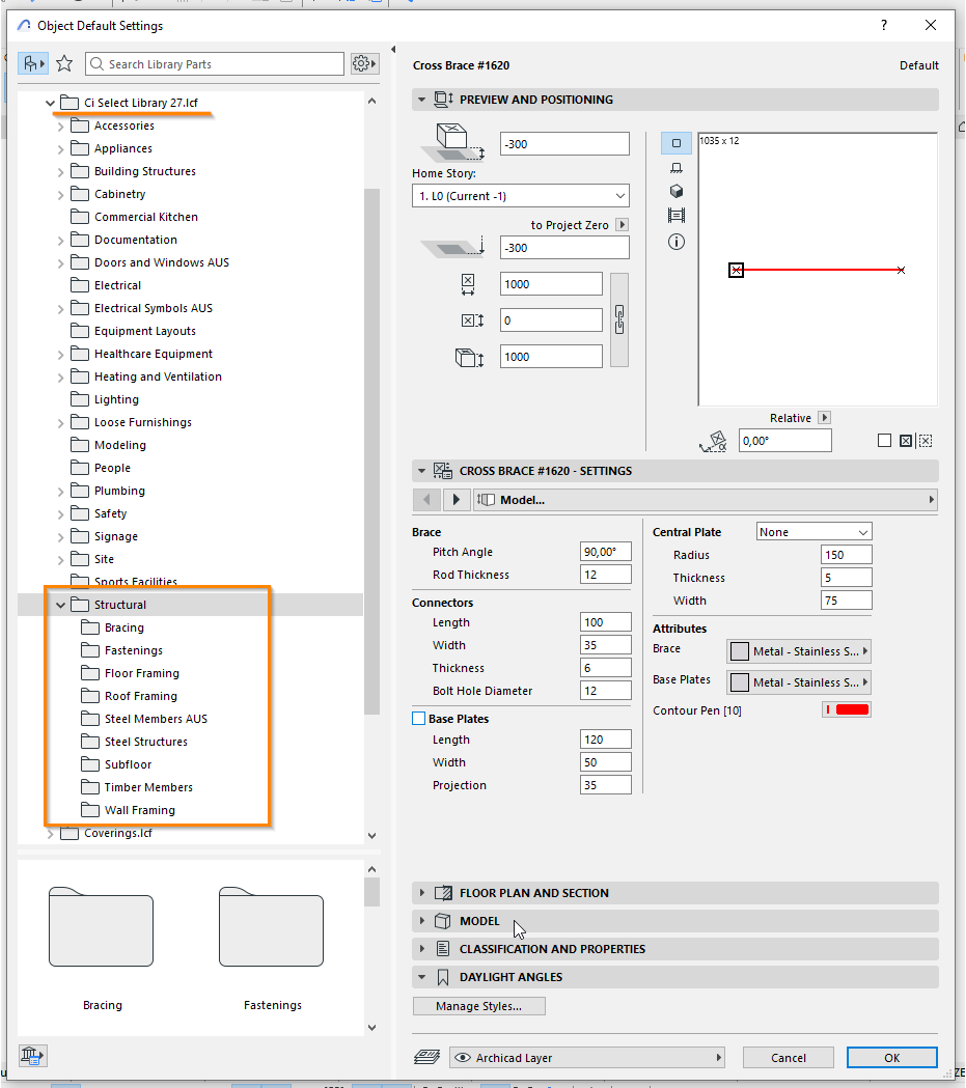Click the Manage Styles button
The image size is (966, 1088).
coord(479,1006)
